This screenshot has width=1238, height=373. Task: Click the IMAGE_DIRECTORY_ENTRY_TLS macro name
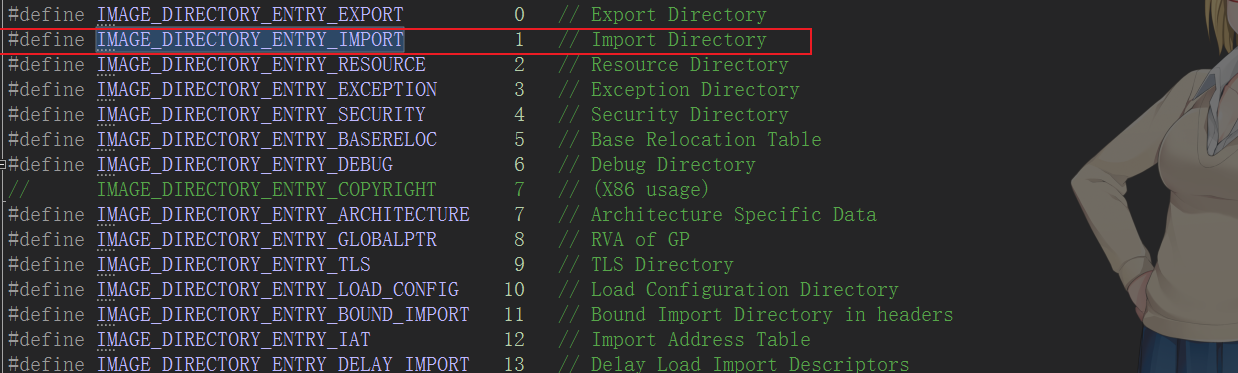pos(234,265)
